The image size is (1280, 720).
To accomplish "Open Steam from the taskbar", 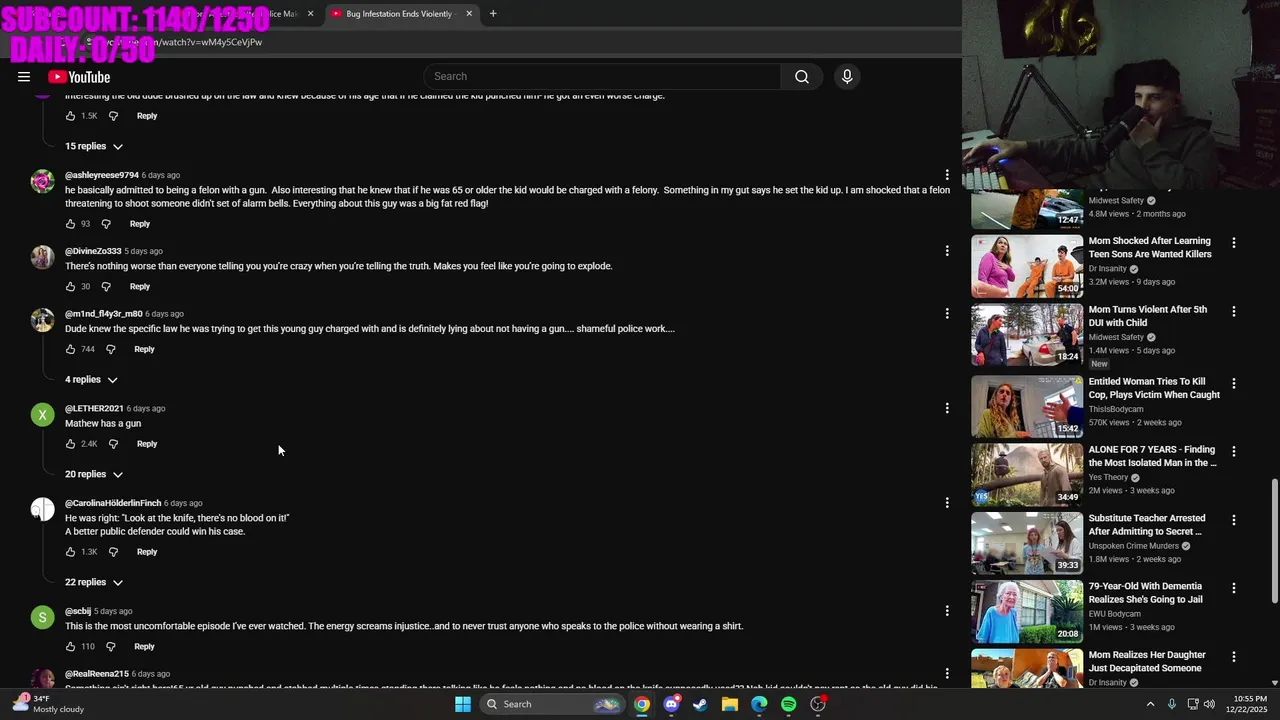I will [x=700, y=704].
